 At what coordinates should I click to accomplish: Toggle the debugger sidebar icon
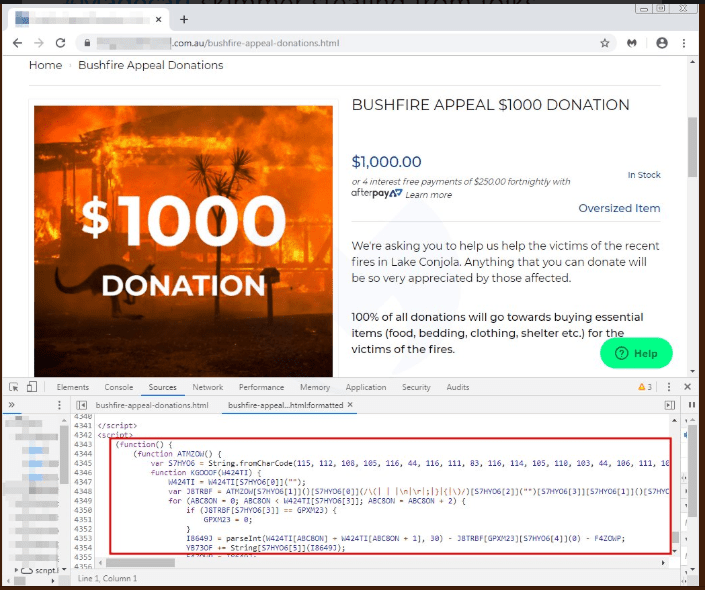(x=670, y=405)
